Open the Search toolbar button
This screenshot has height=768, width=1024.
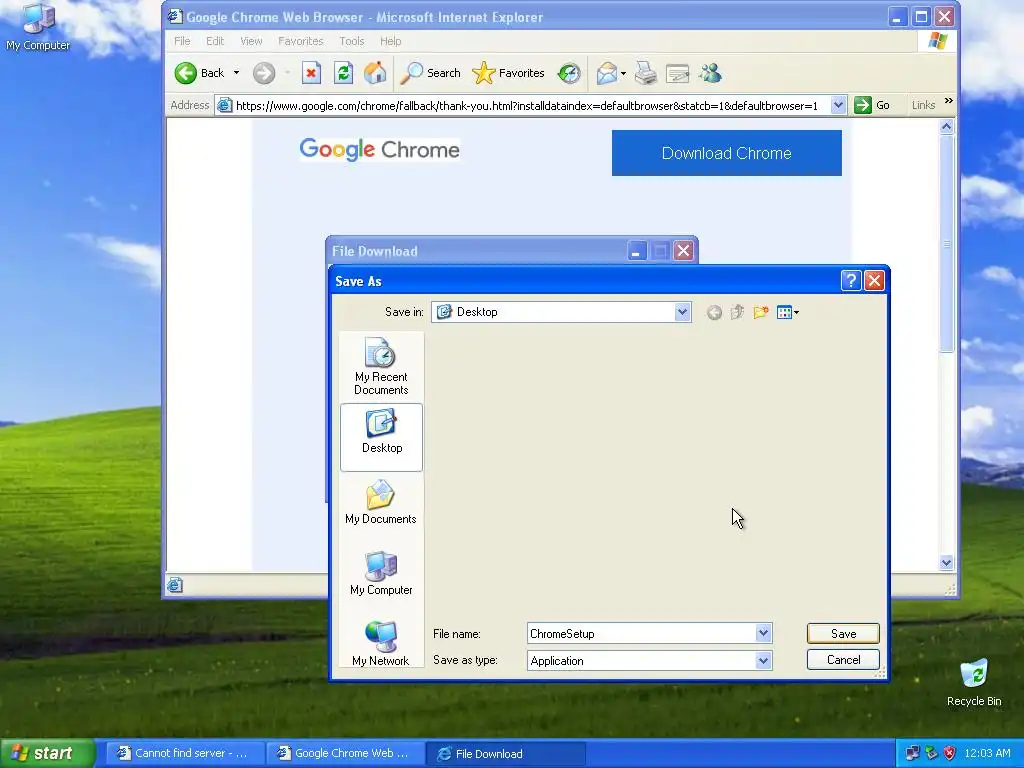coord(430,73)
